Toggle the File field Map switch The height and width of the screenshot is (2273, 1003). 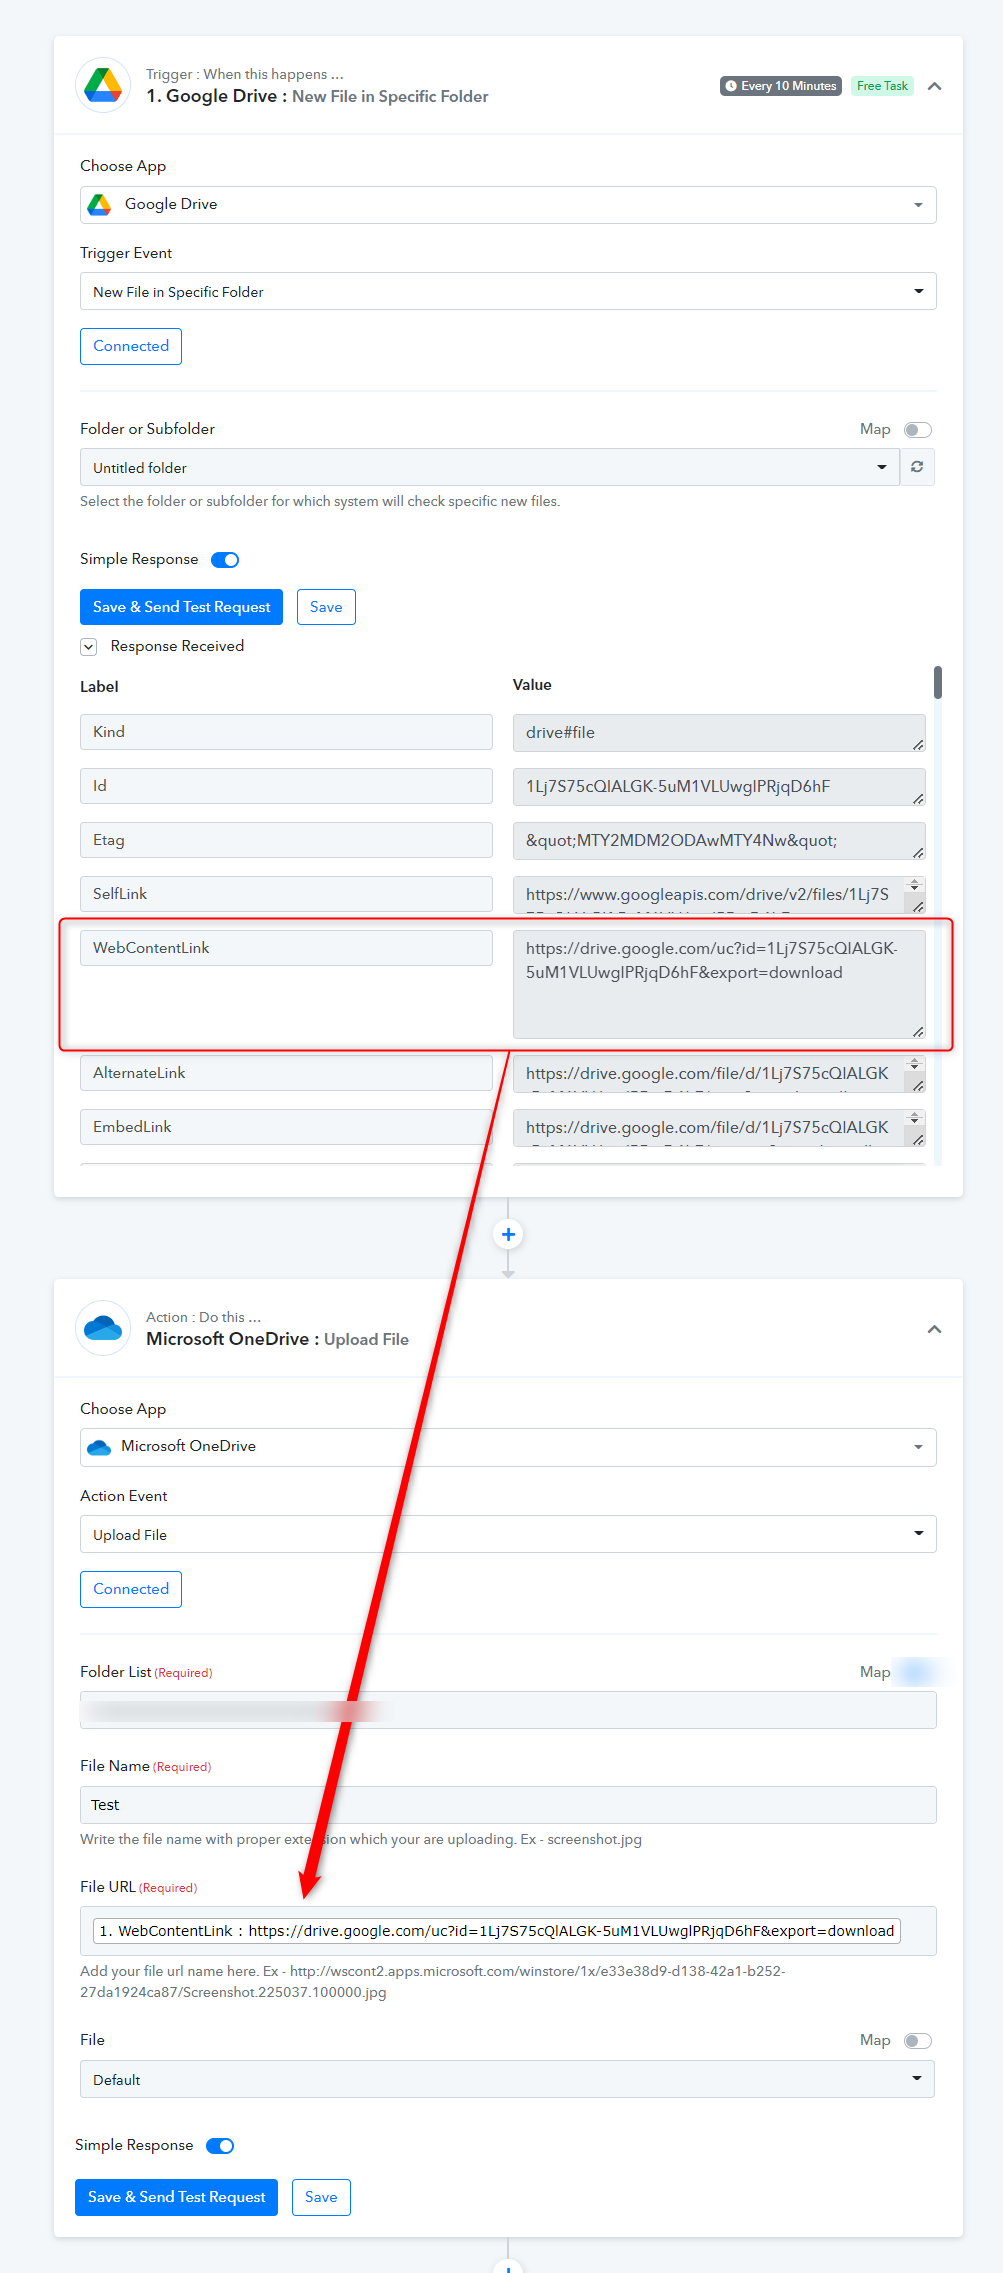(918, 2041)
